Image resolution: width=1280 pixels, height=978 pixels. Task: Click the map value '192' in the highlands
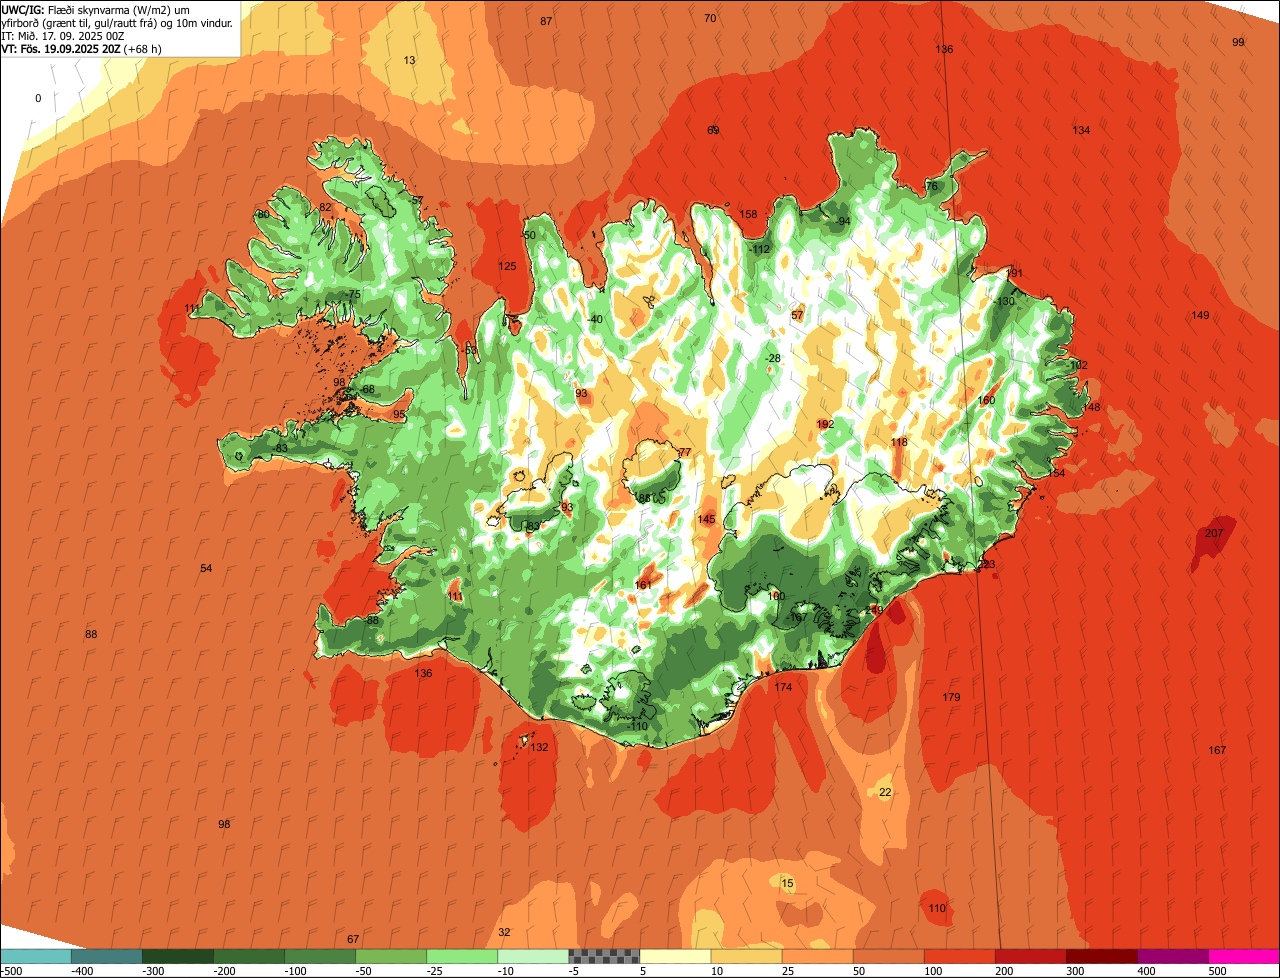[825, 424]
